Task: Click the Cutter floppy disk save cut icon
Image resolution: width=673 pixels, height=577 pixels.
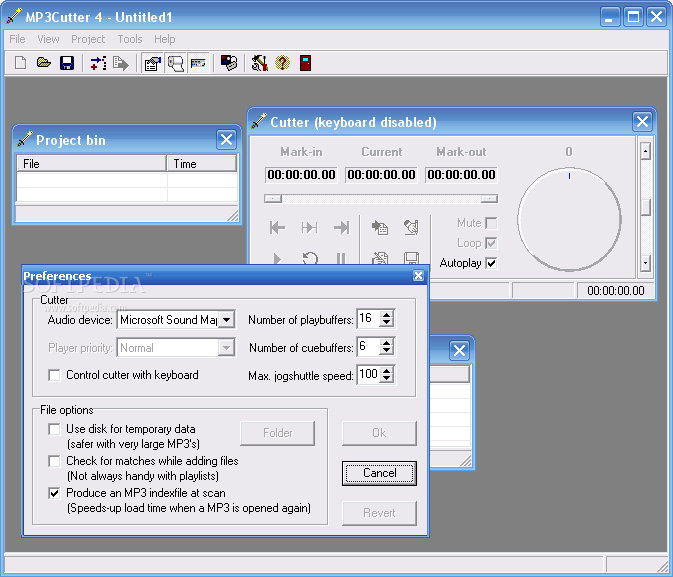Action: [411, 258]
